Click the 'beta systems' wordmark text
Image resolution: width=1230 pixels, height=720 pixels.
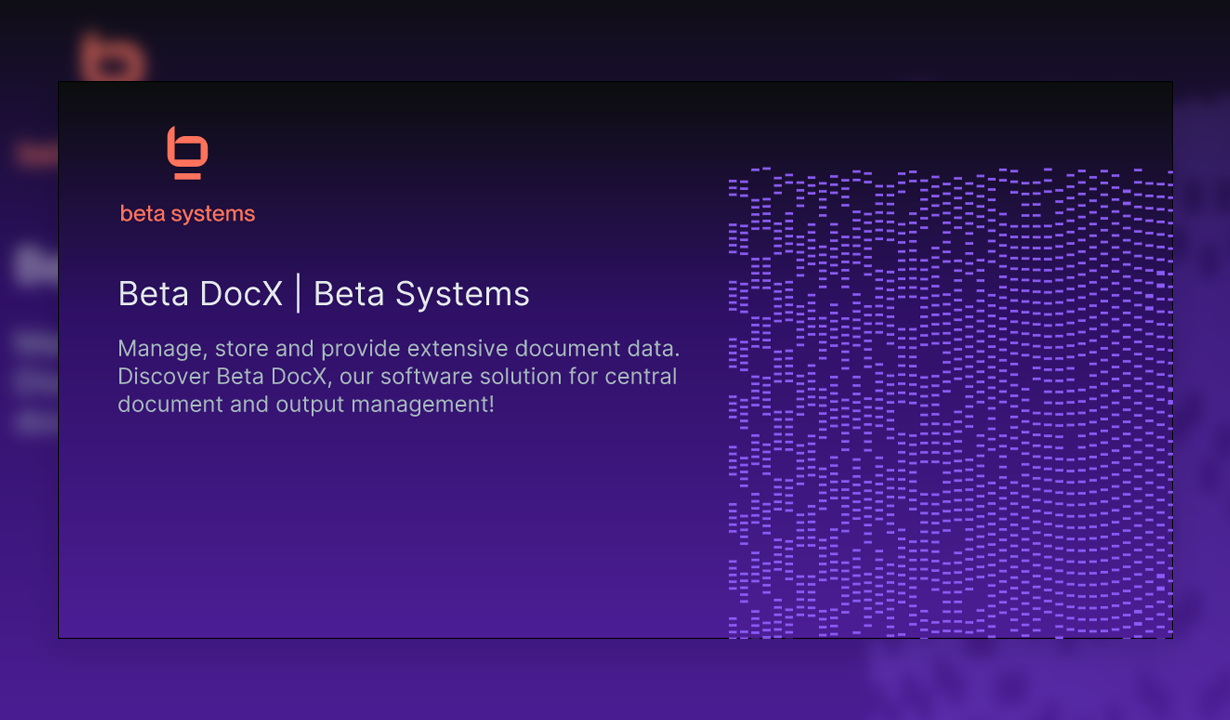(x=187, y=212)
